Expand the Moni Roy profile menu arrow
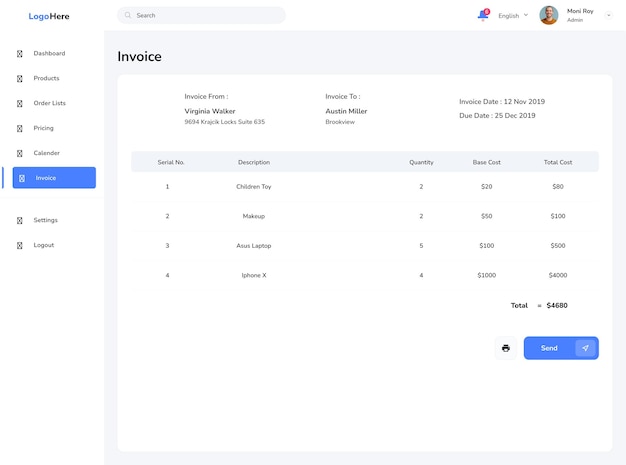Screen dimensions: 626x465 click(608, 16)
